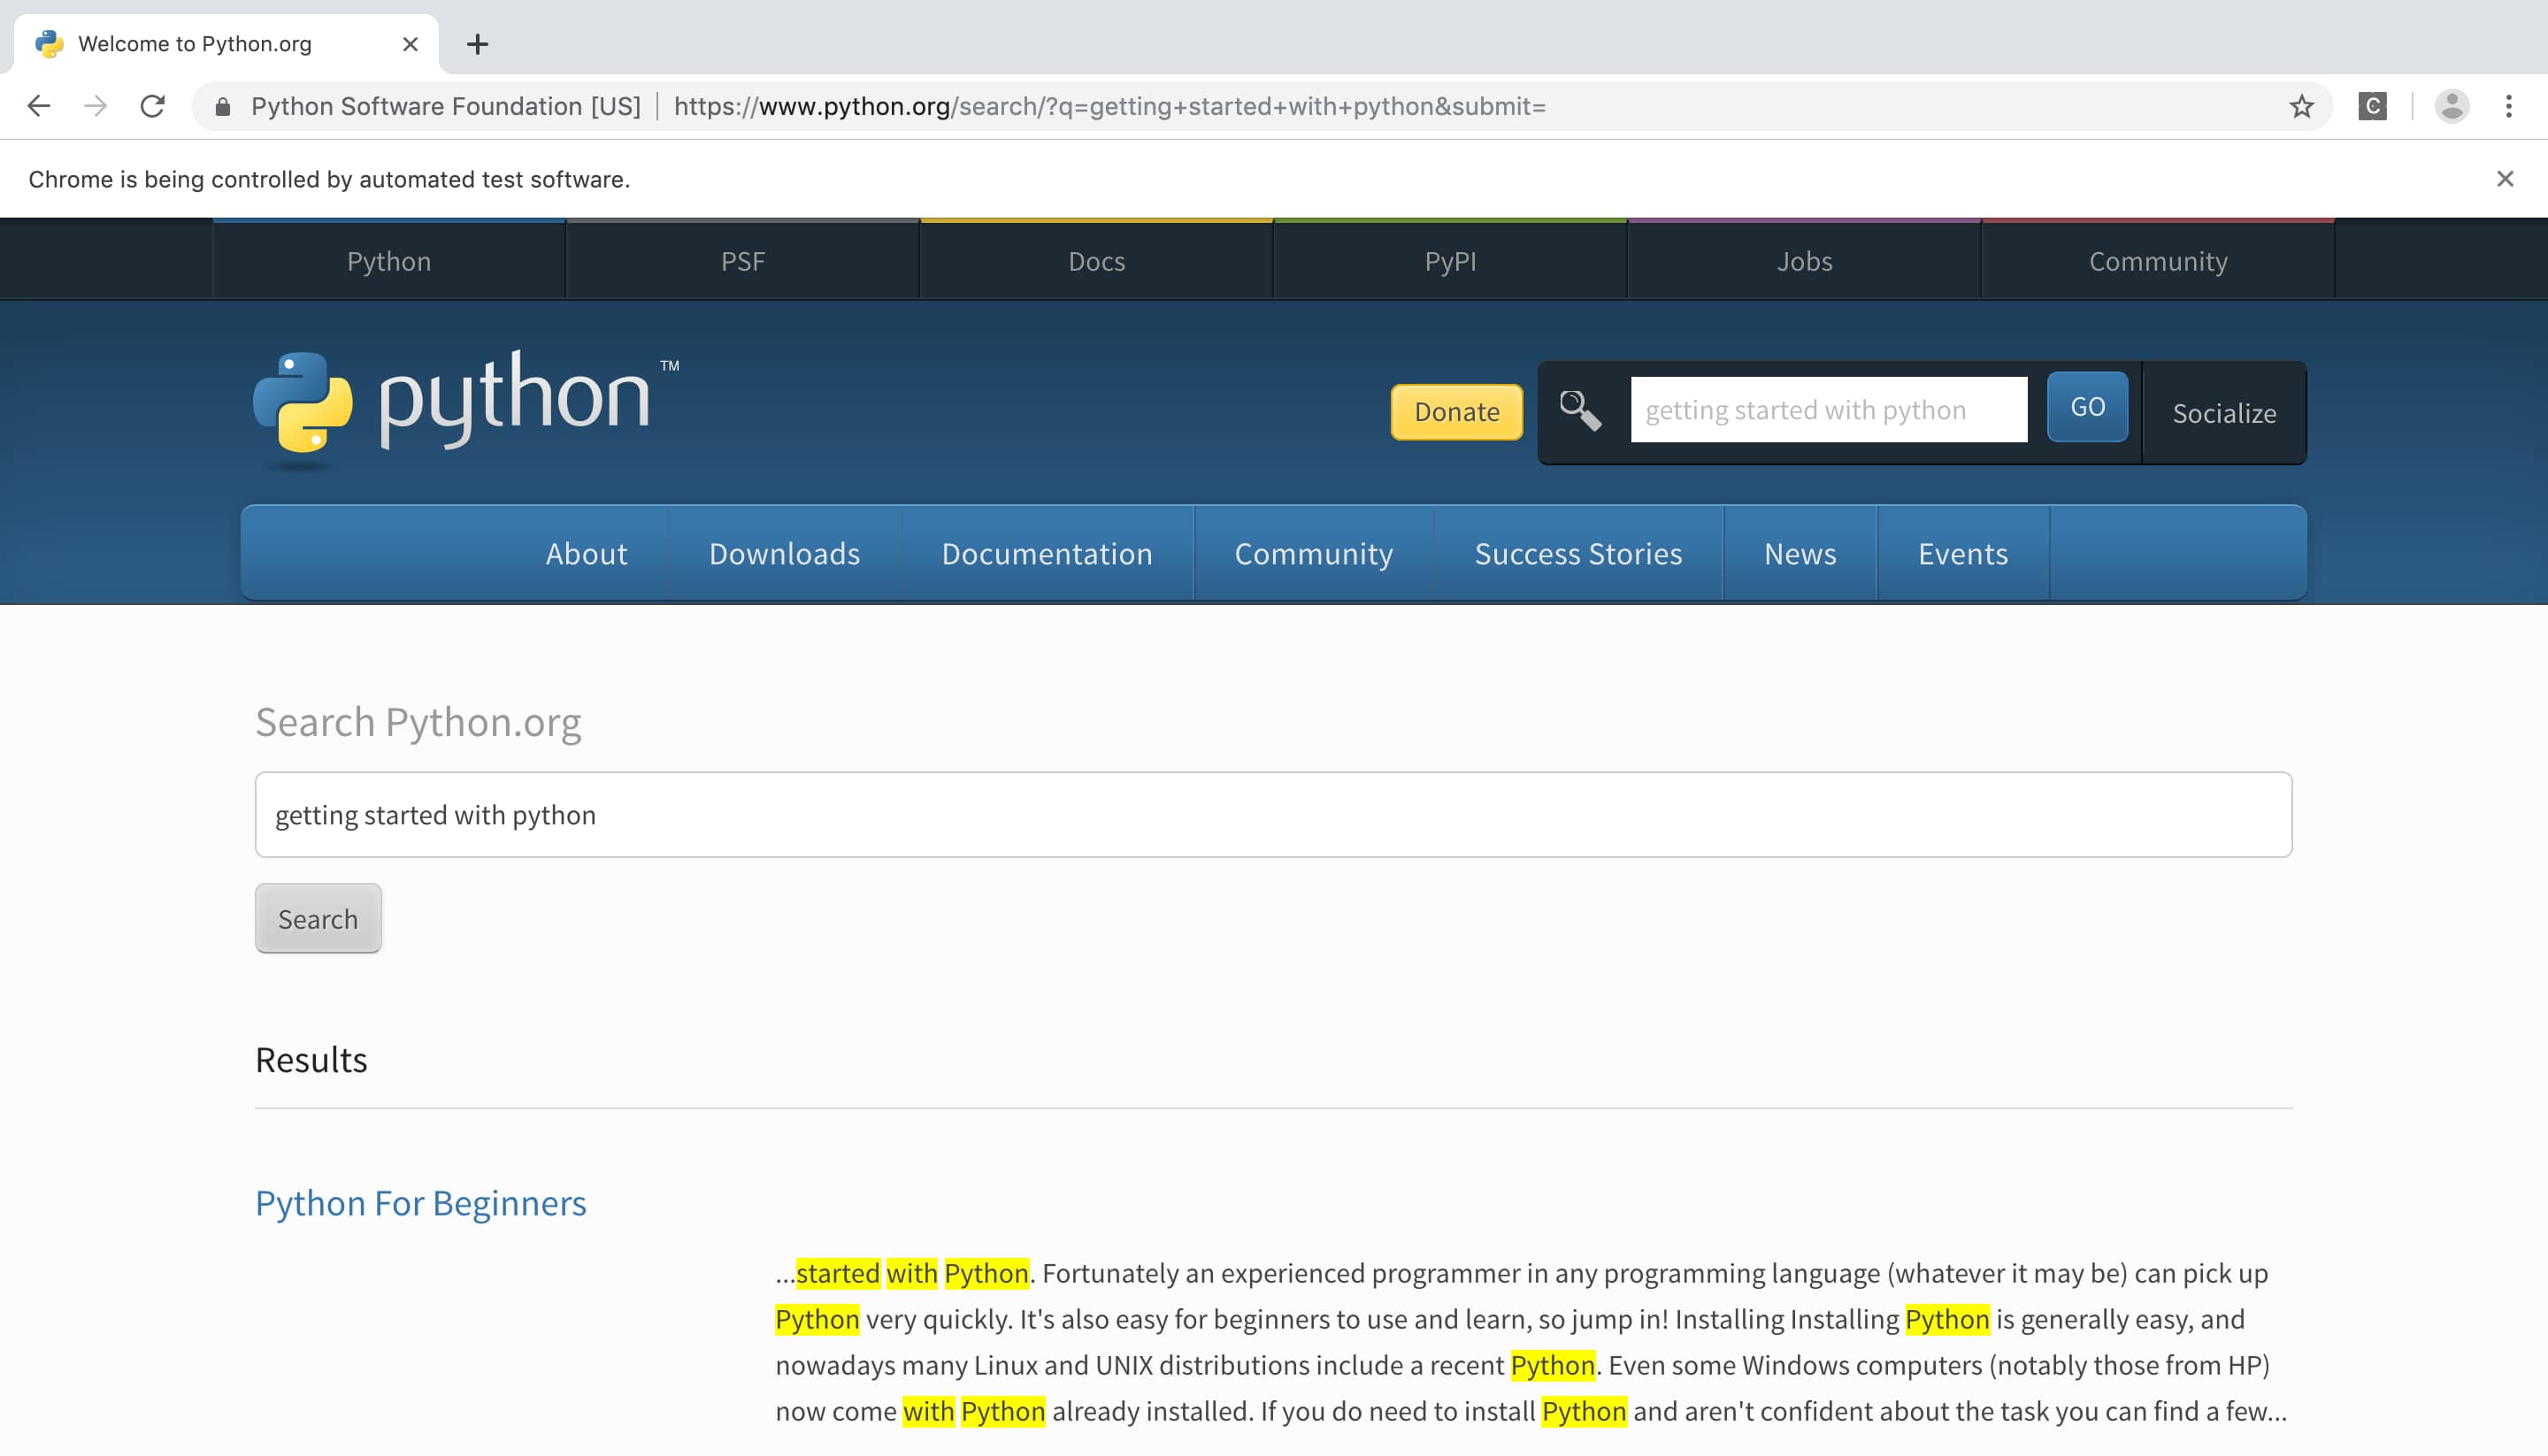
Task: Reload the page via the refresh icon
Action: [153, 106]
